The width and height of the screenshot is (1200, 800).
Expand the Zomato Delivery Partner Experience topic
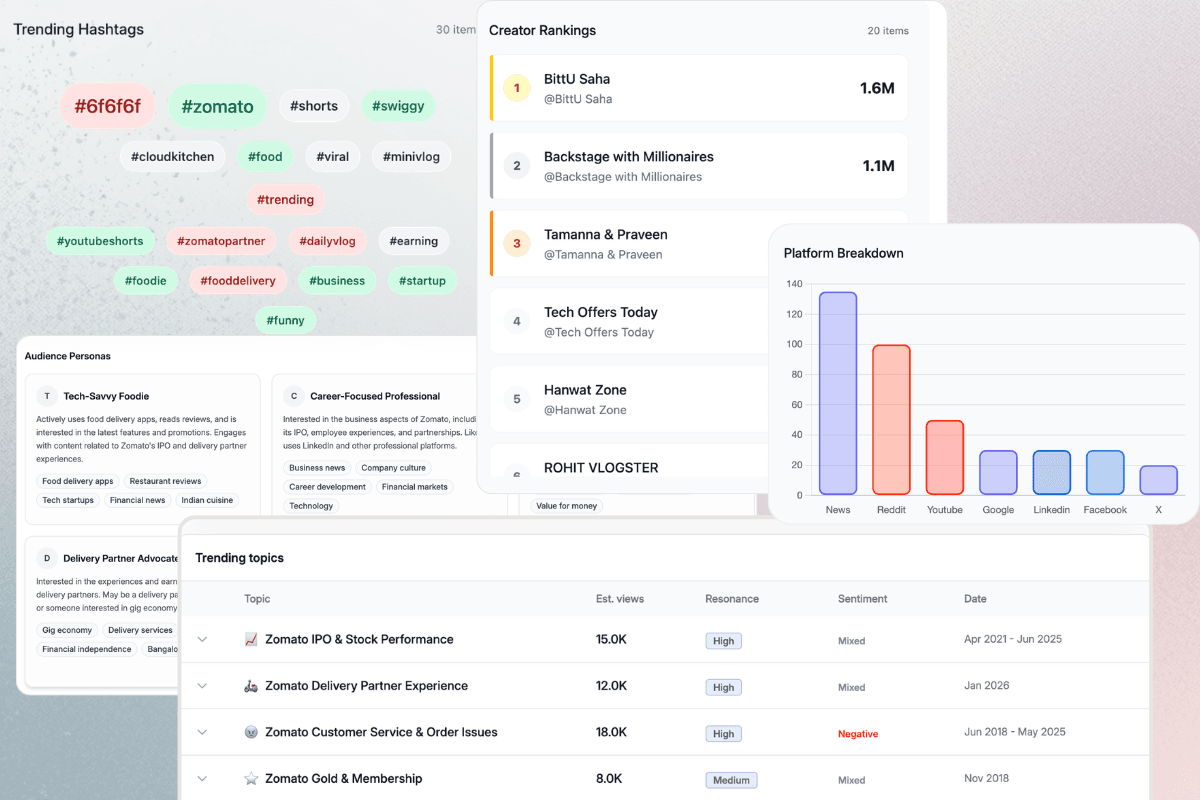[202, 685]
